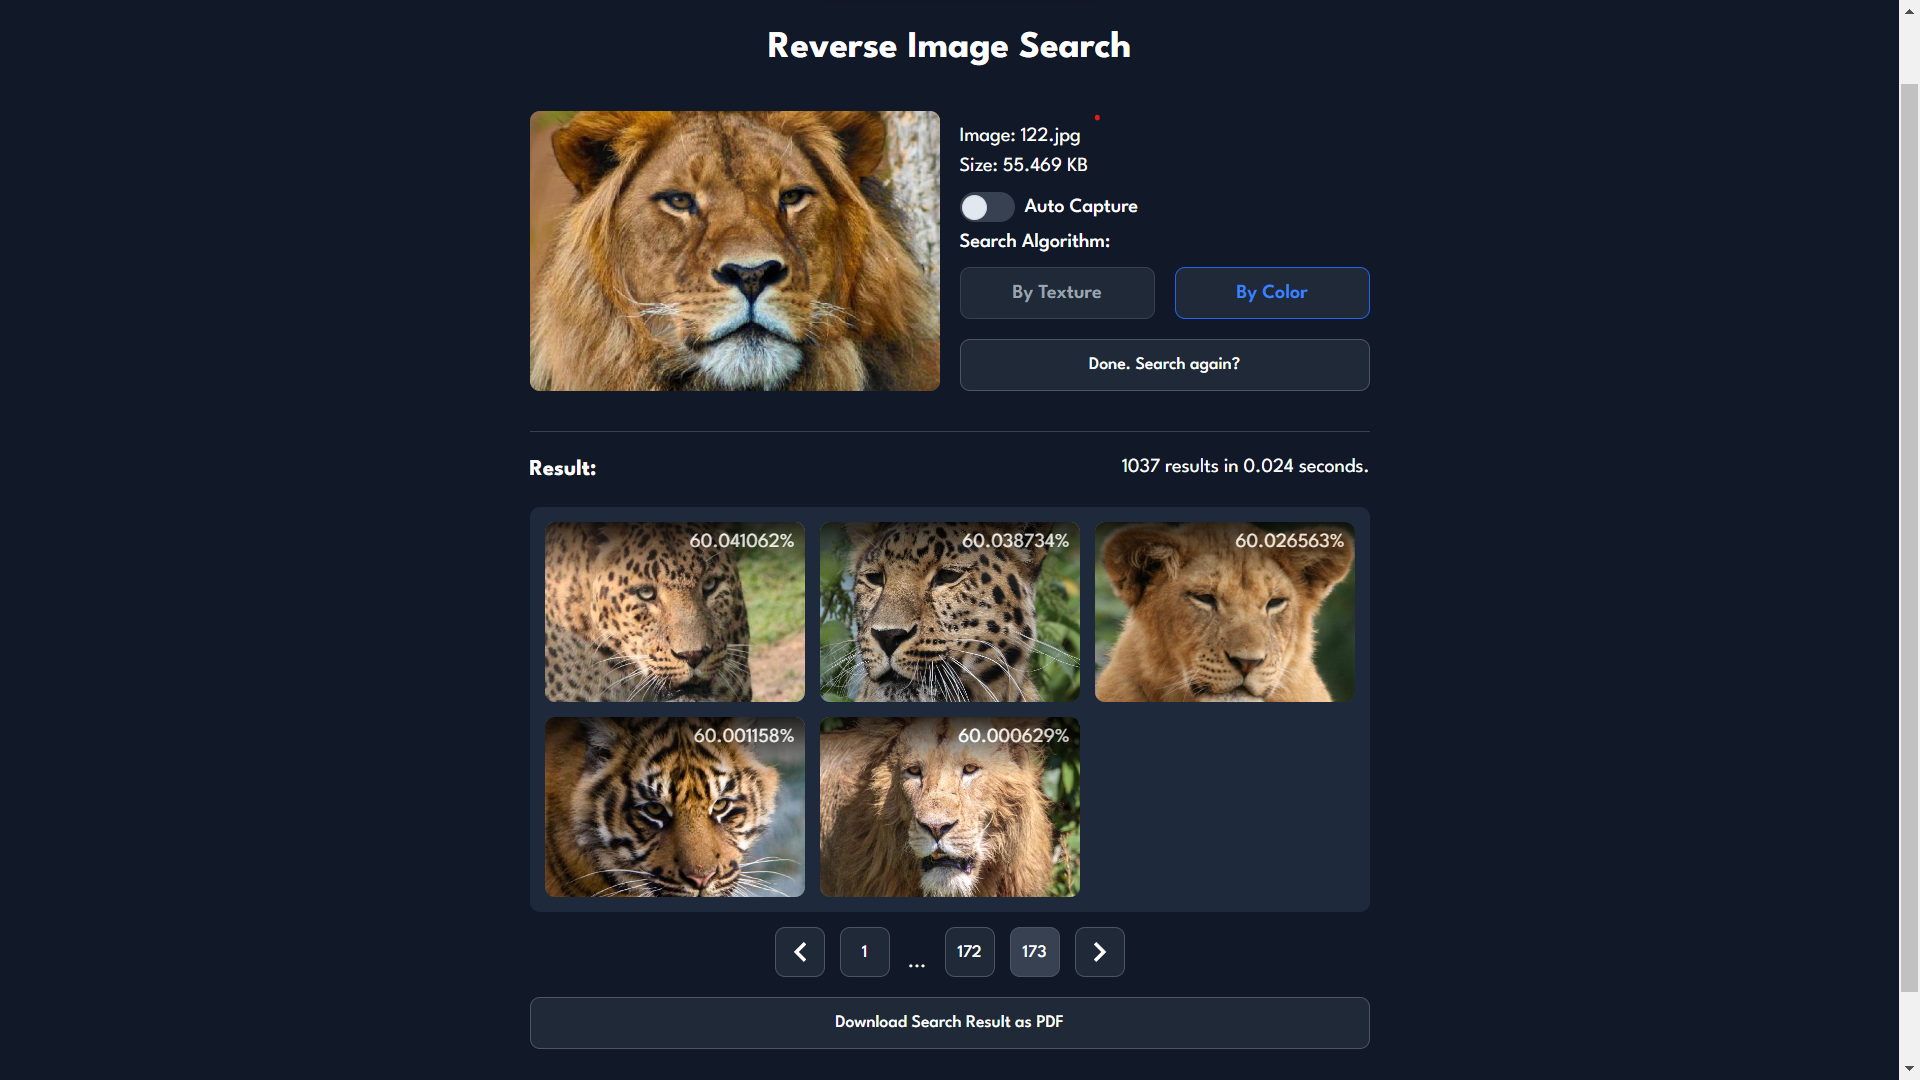Screen dimensions: 1920x1080
Task: Click page 1 pagination button
Action: tap(864, 951)
